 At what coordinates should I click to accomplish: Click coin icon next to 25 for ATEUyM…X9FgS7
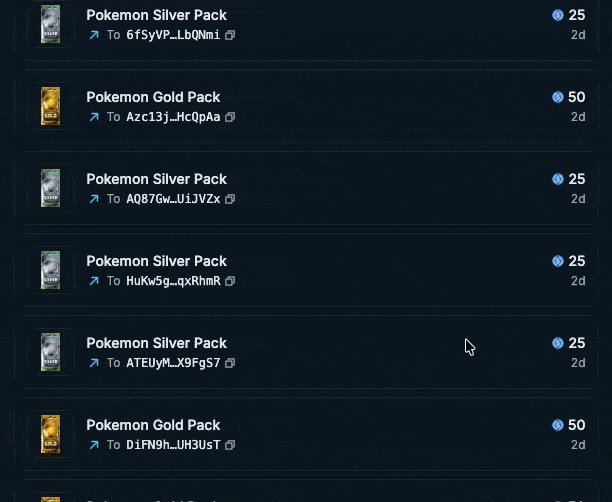[x=558, y=343]
